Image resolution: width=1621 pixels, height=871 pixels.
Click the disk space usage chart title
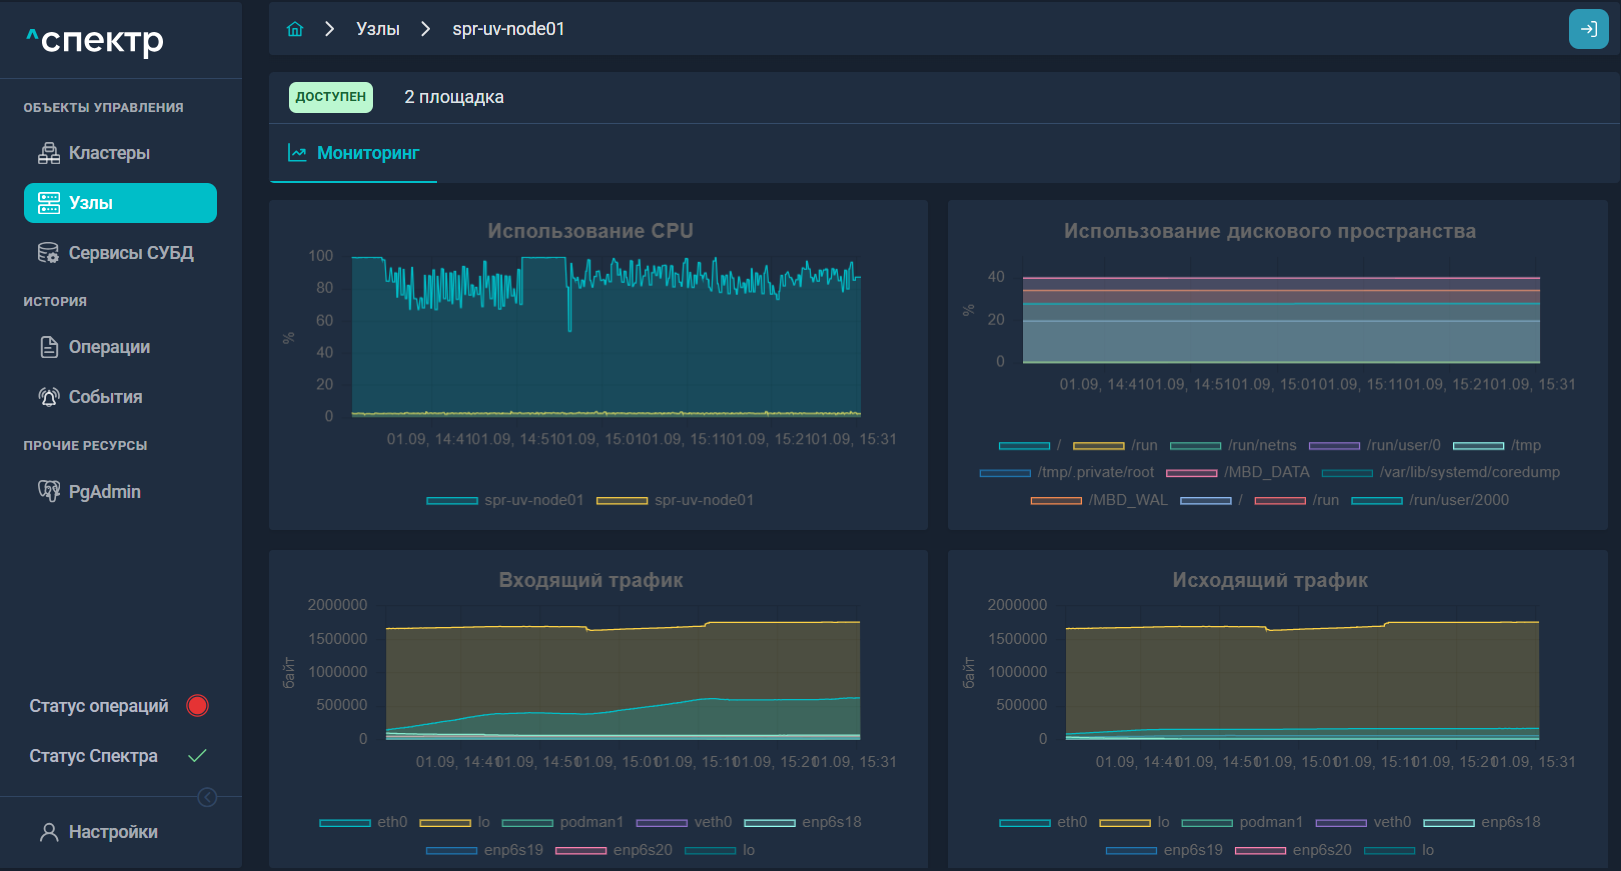point(1270,231)
